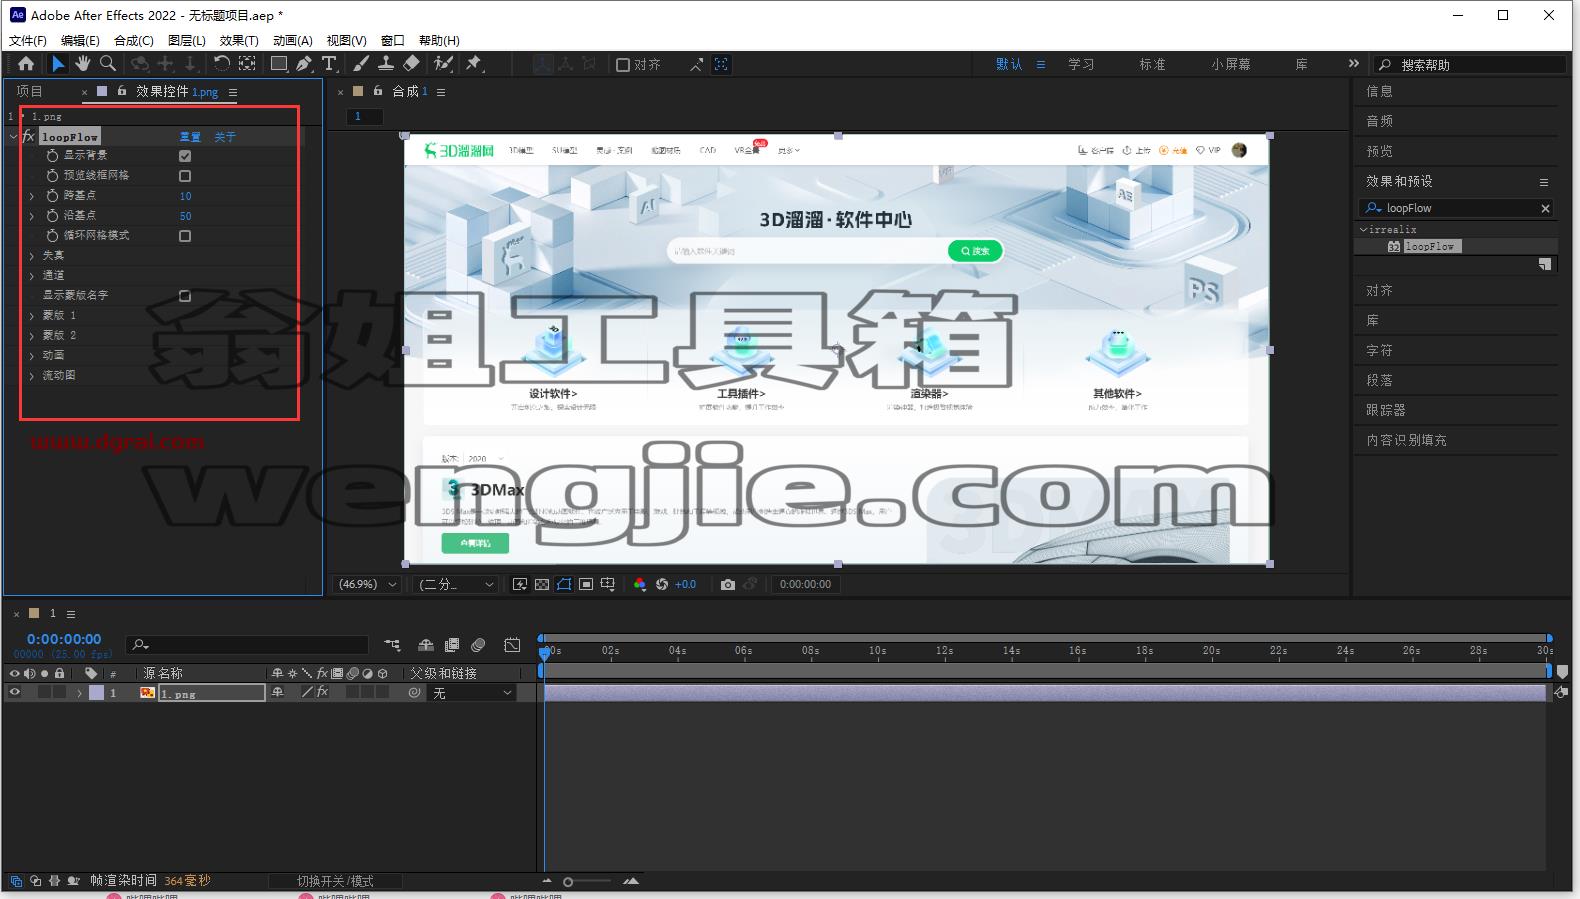Click the motion blur enable icon in timeline
Viewport: 1580px width, 899px height.
pos(478,645)
